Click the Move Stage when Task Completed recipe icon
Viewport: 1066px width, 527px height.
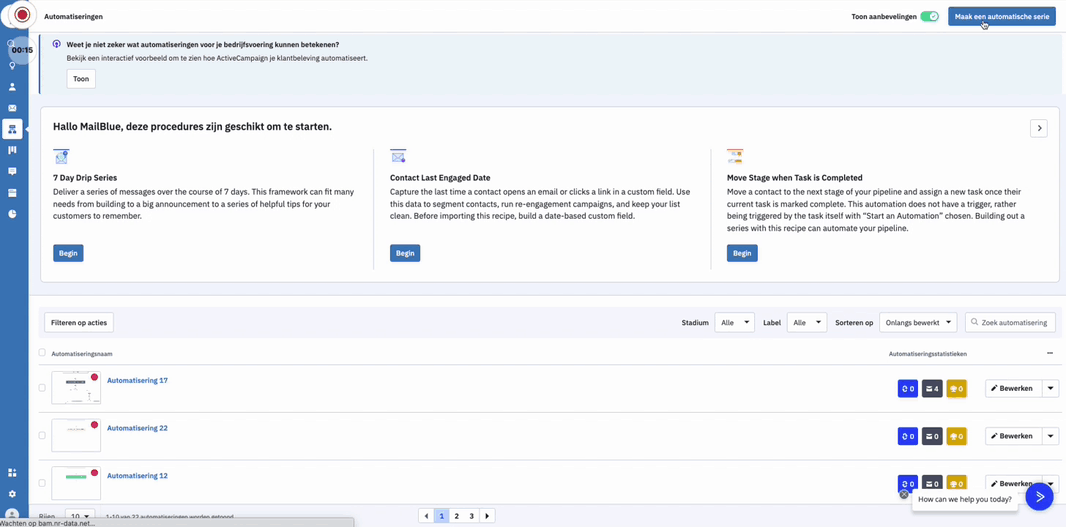tap(735, 157)
